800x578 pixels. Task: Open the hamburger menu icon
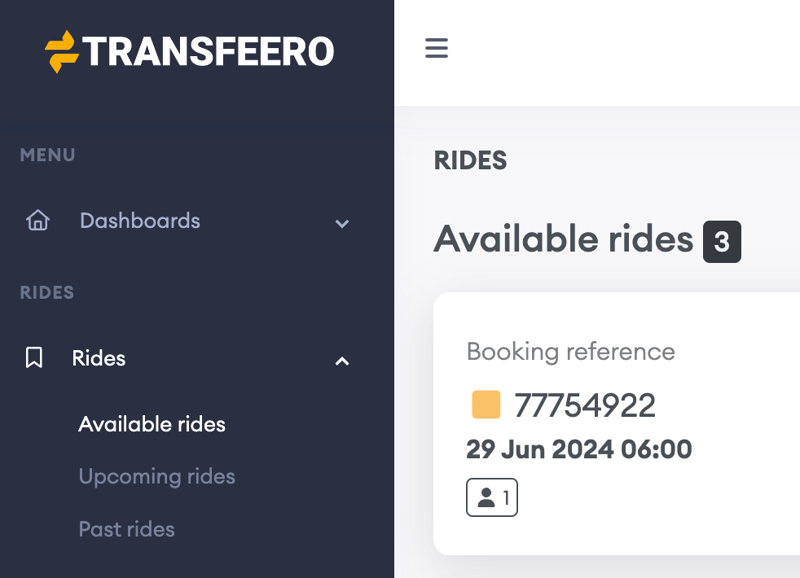tap(437, 47)
